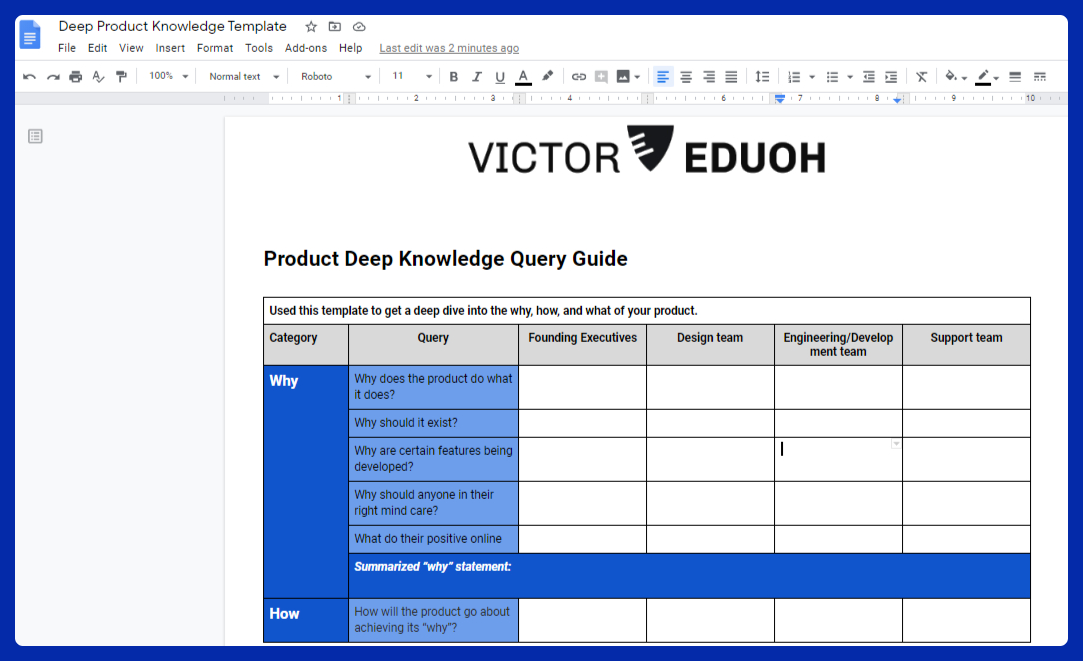
Task: Clear formatting with the Tx icon
Action: [x=921, y=77]
